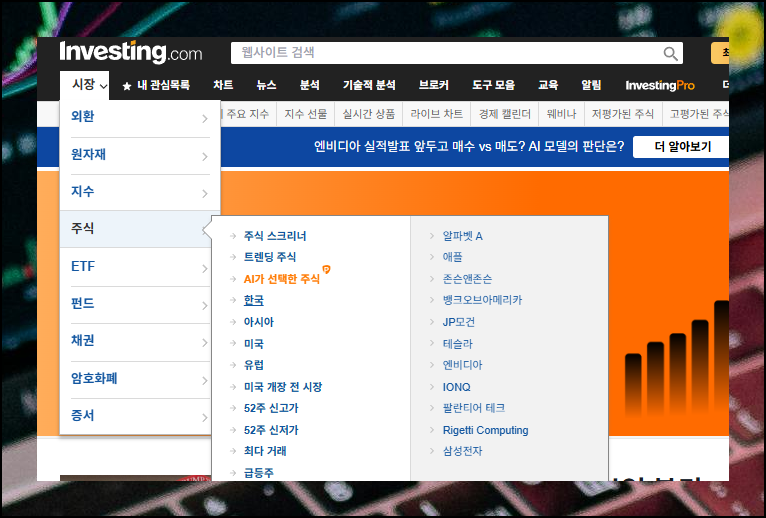Open the 뉴스 nav item
The height and width of the screenshot is (518, 766).
(x=266, y=85)
